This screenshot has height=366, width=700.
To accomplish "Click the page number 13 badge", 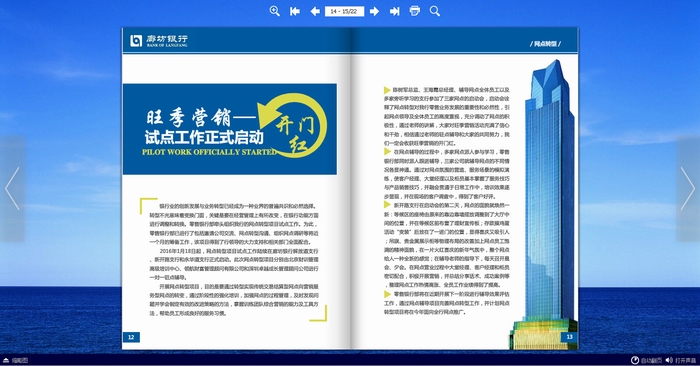I will point(569,337).
